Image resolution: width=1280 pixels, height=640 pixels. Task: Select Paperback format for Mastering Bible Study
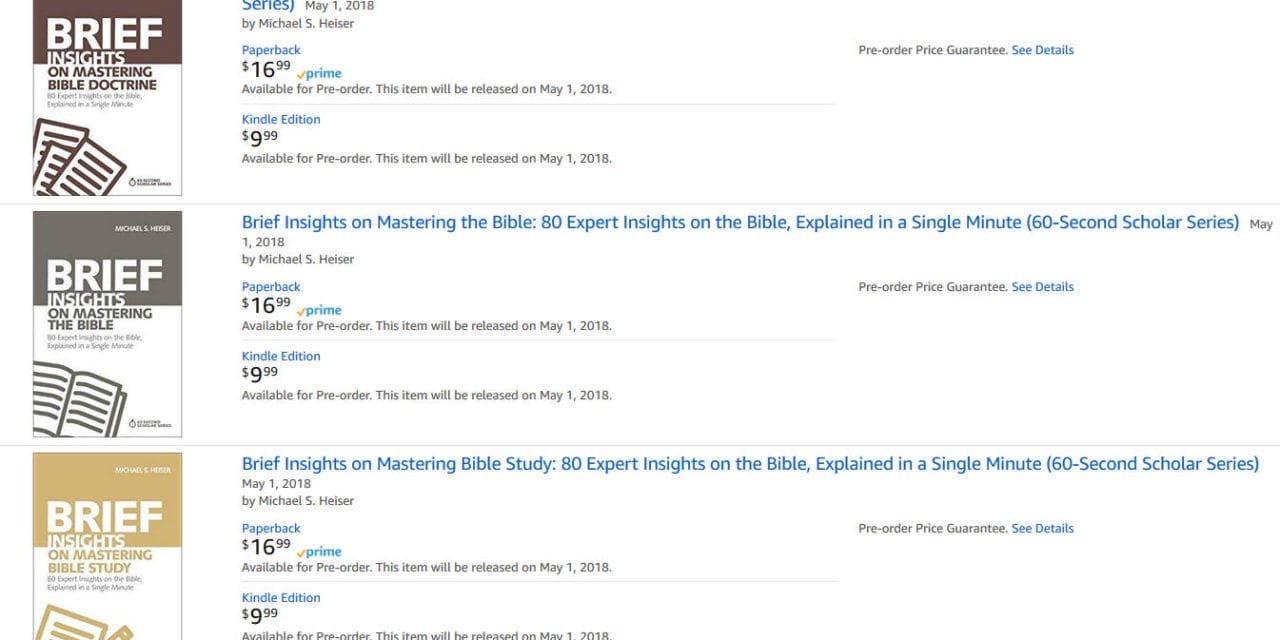271,528
